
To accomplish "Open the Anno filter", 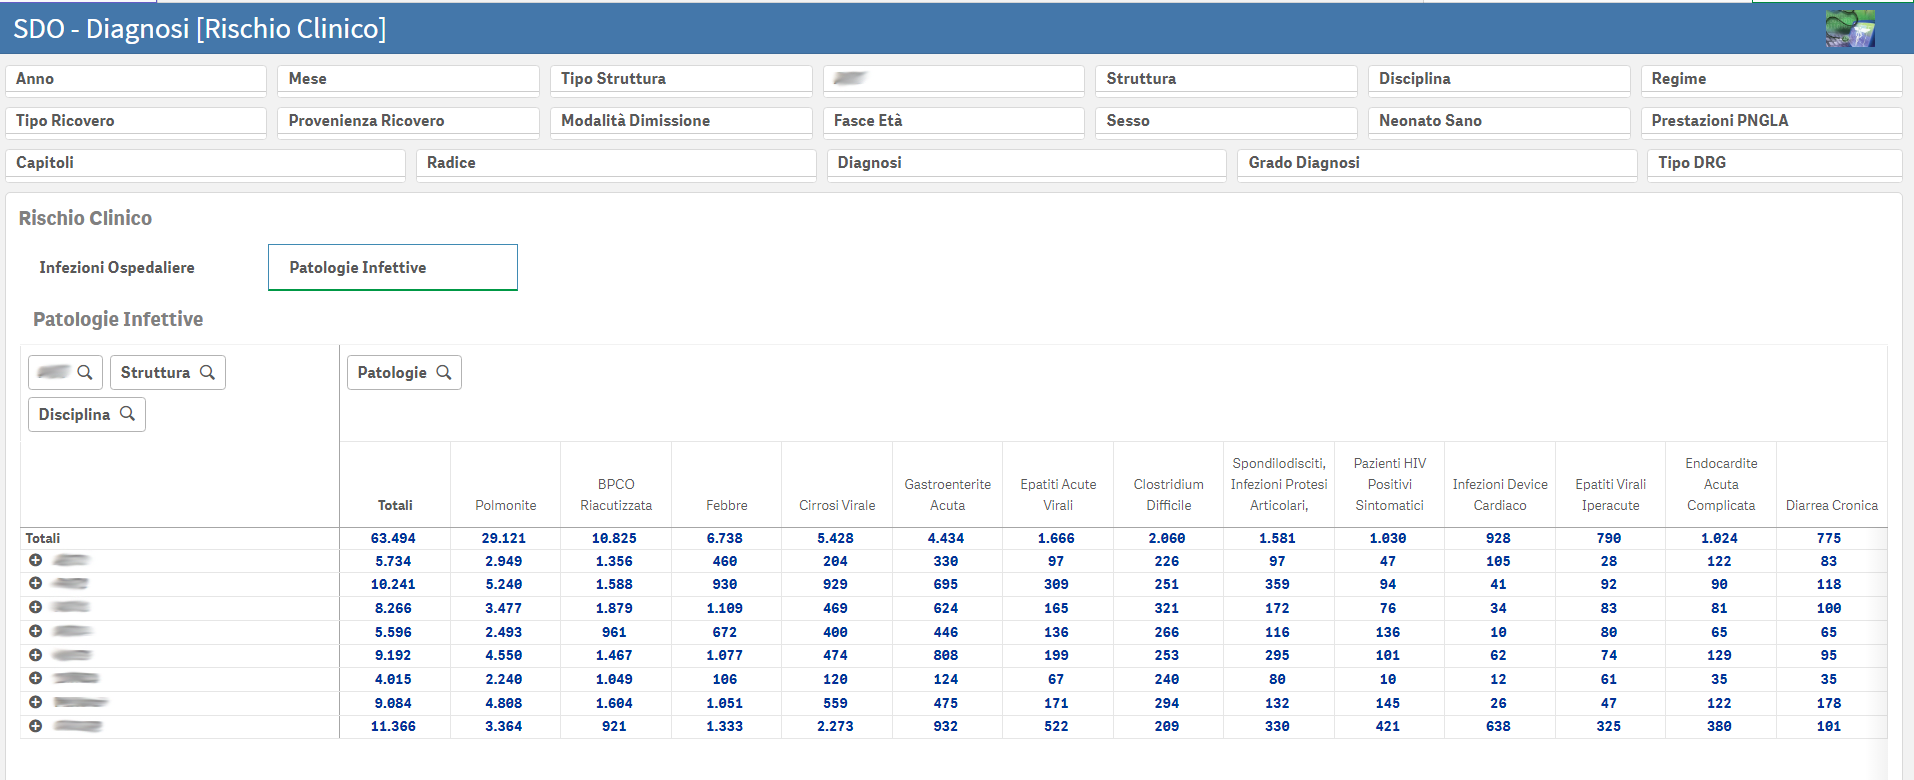I will tap(136, 79).
